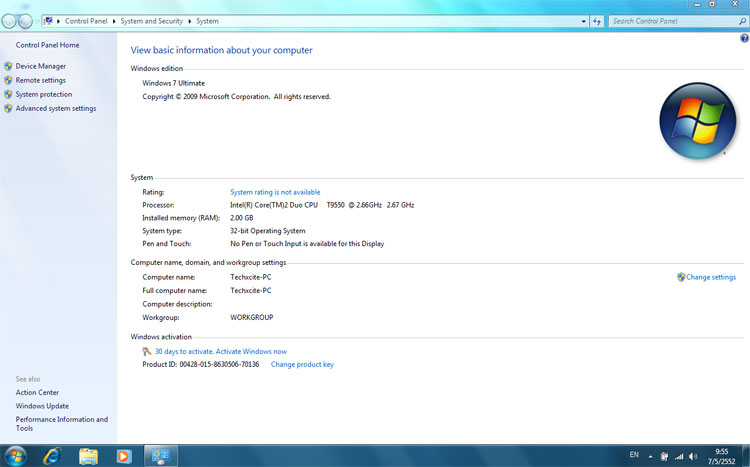Click the volume speaker tray icon

click(x=693, y=456)
